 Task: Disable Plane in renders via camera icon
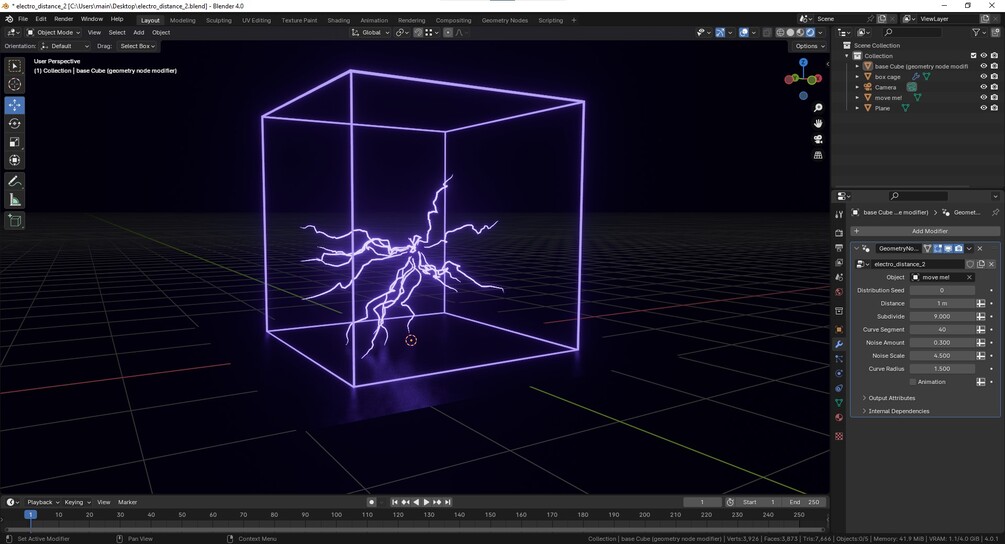994,108
